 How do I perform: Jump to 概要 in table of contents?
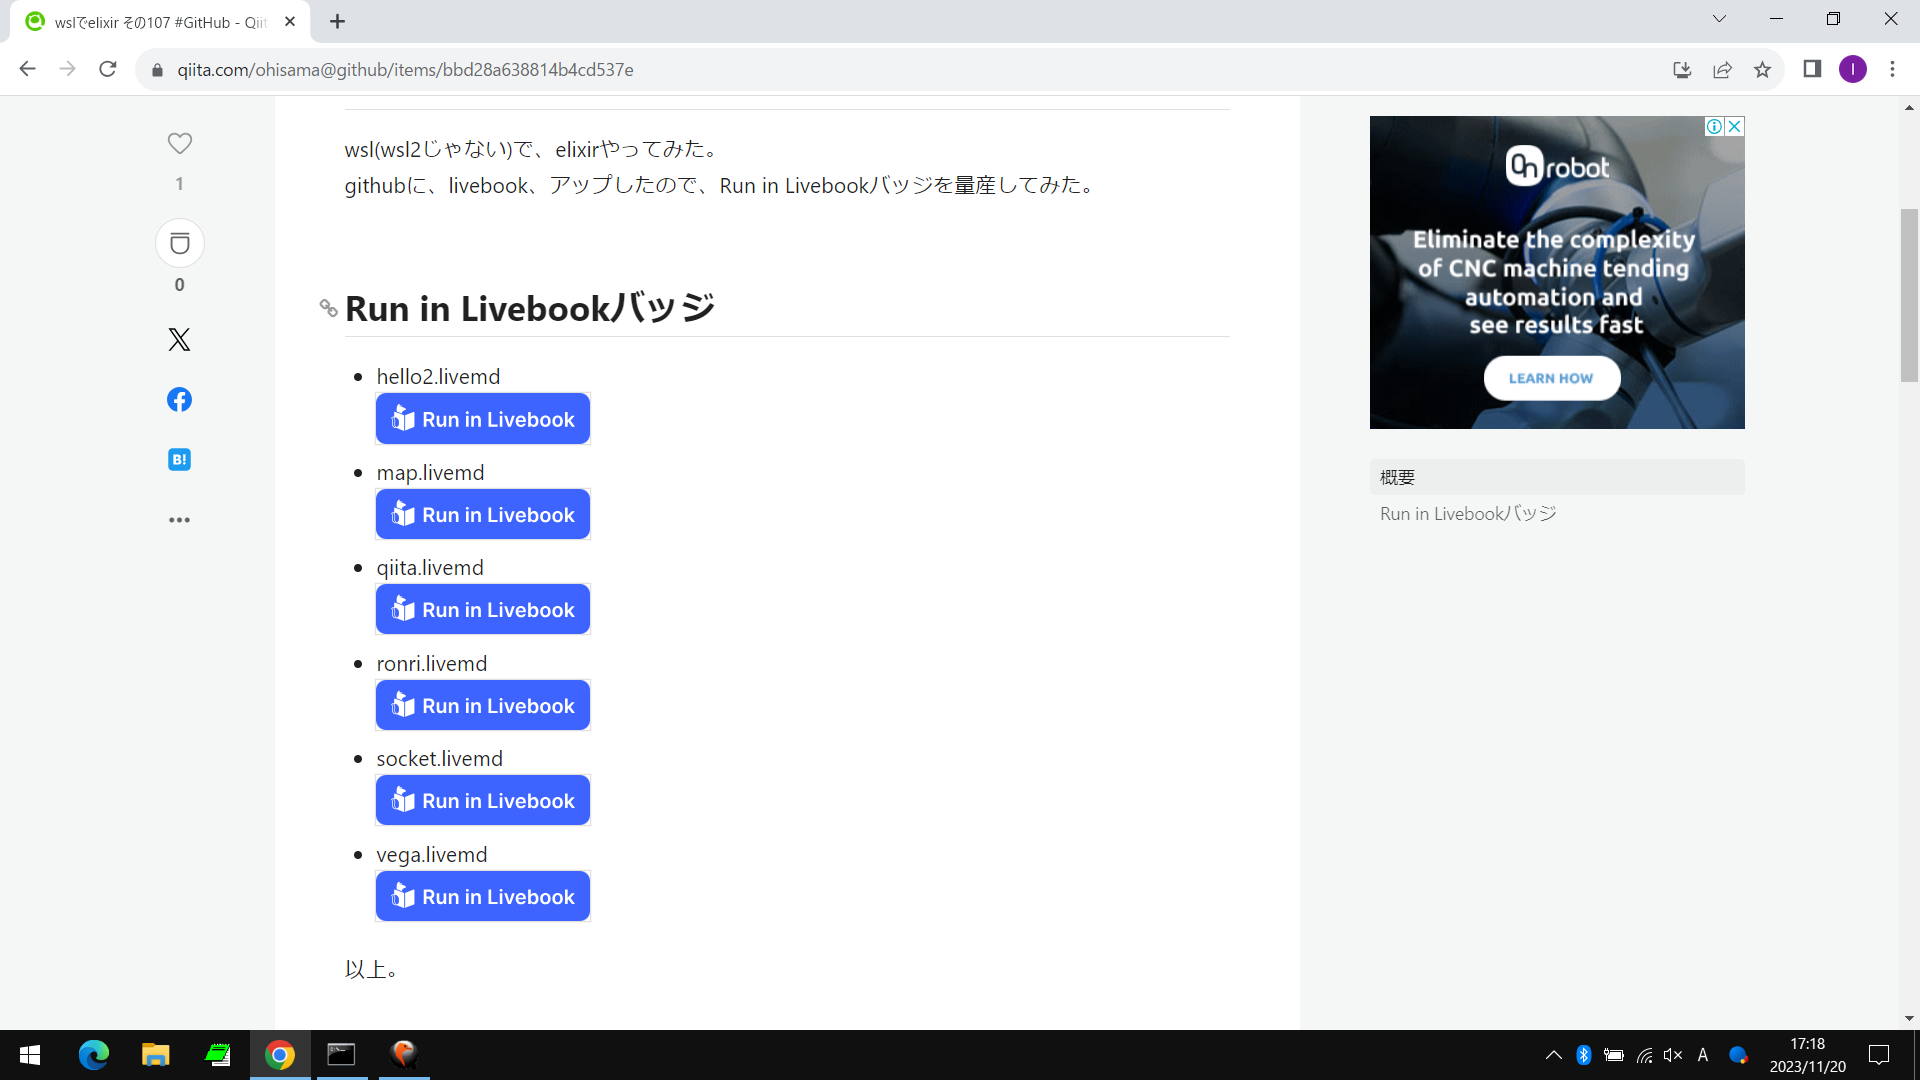coord(1398,477)
